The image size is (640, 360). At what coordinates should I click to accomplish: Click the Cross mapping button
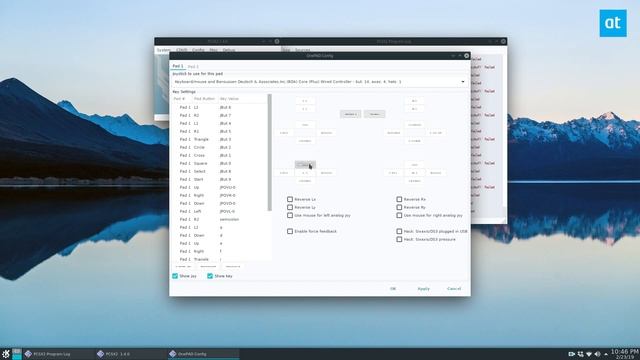414,141
